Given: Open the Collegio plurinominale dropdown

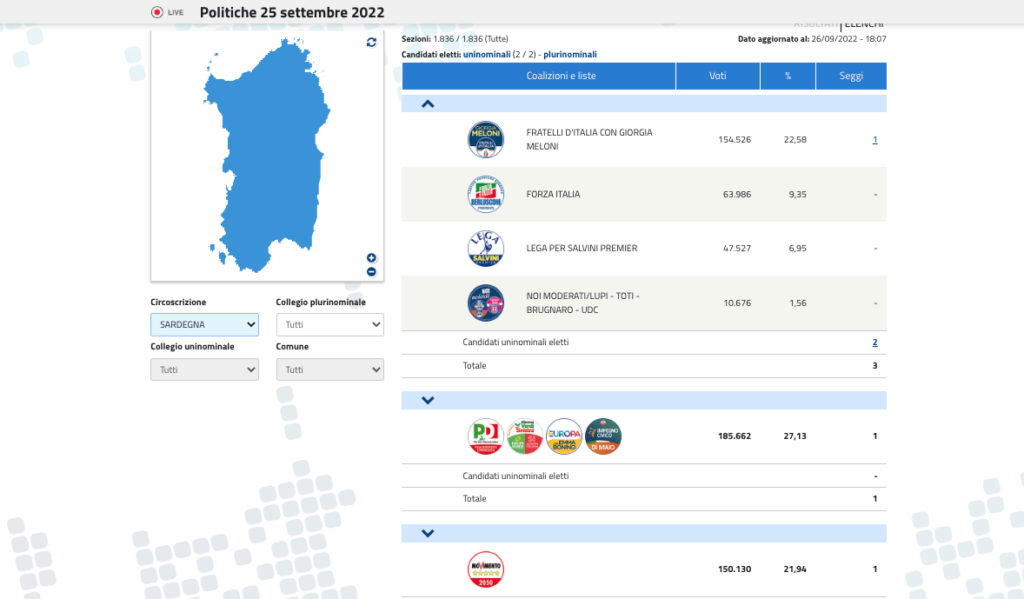Looking at the screenshot, I should tap(330, 325).
